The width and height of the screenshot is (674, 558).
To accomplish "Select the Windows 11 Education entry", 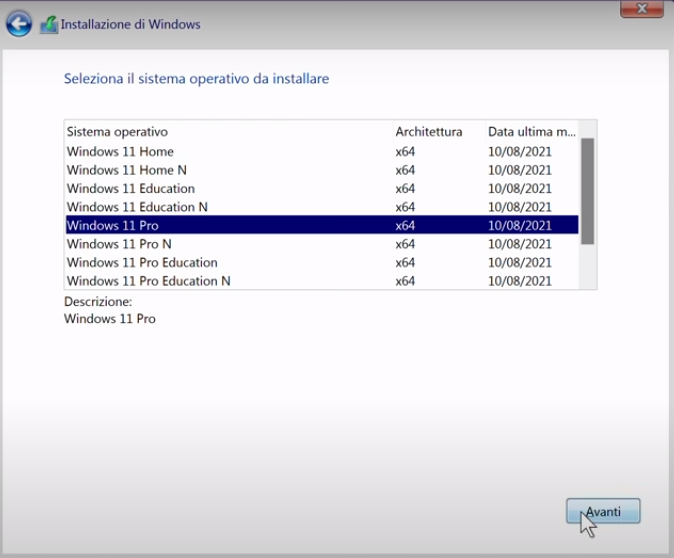I will click(x=322, y=188).
